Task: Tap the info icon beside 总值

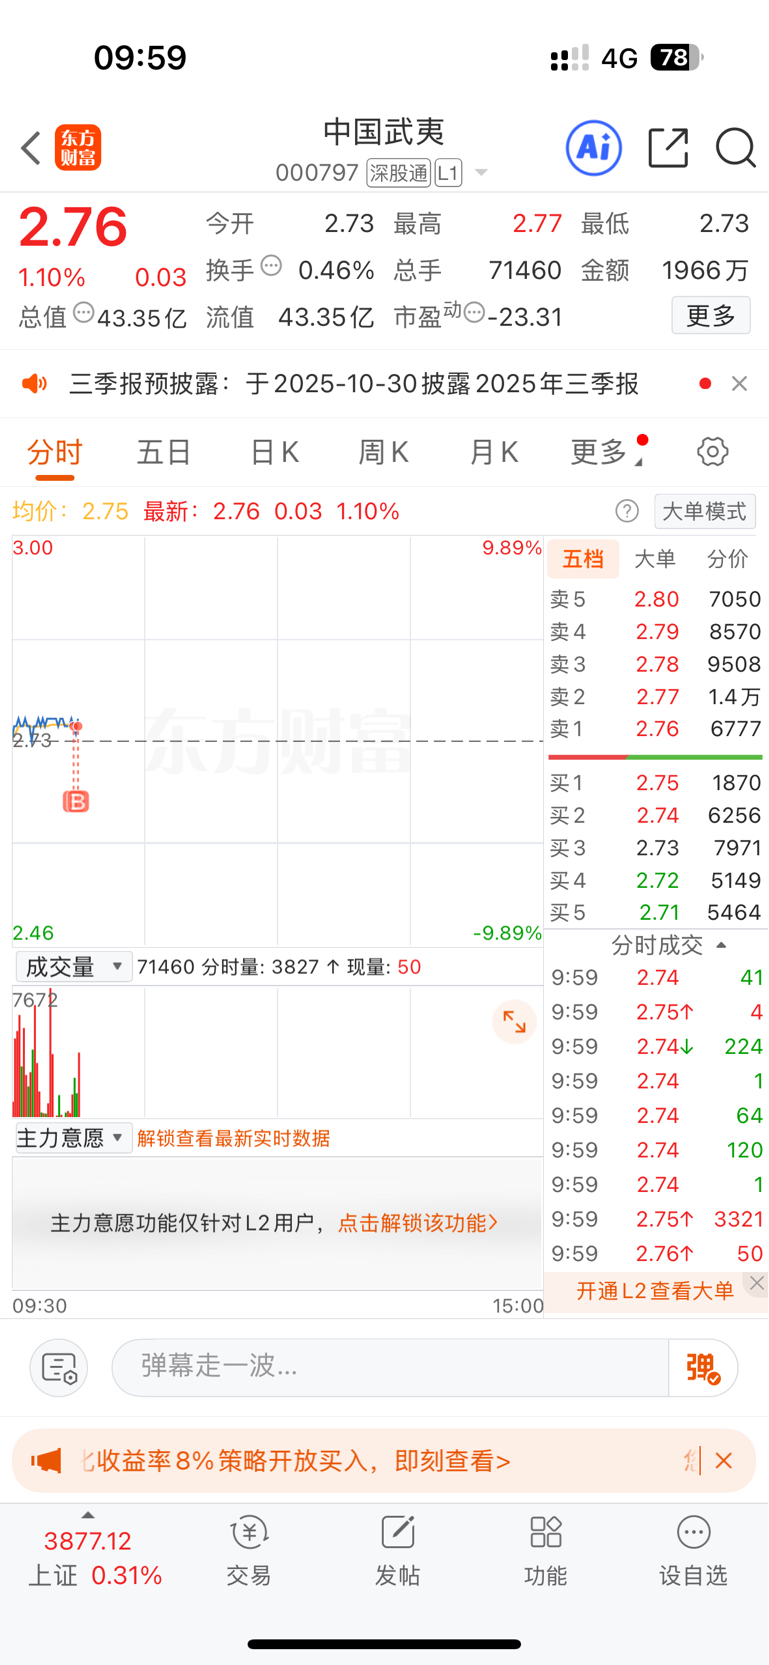Action: (x=84, y=313)
